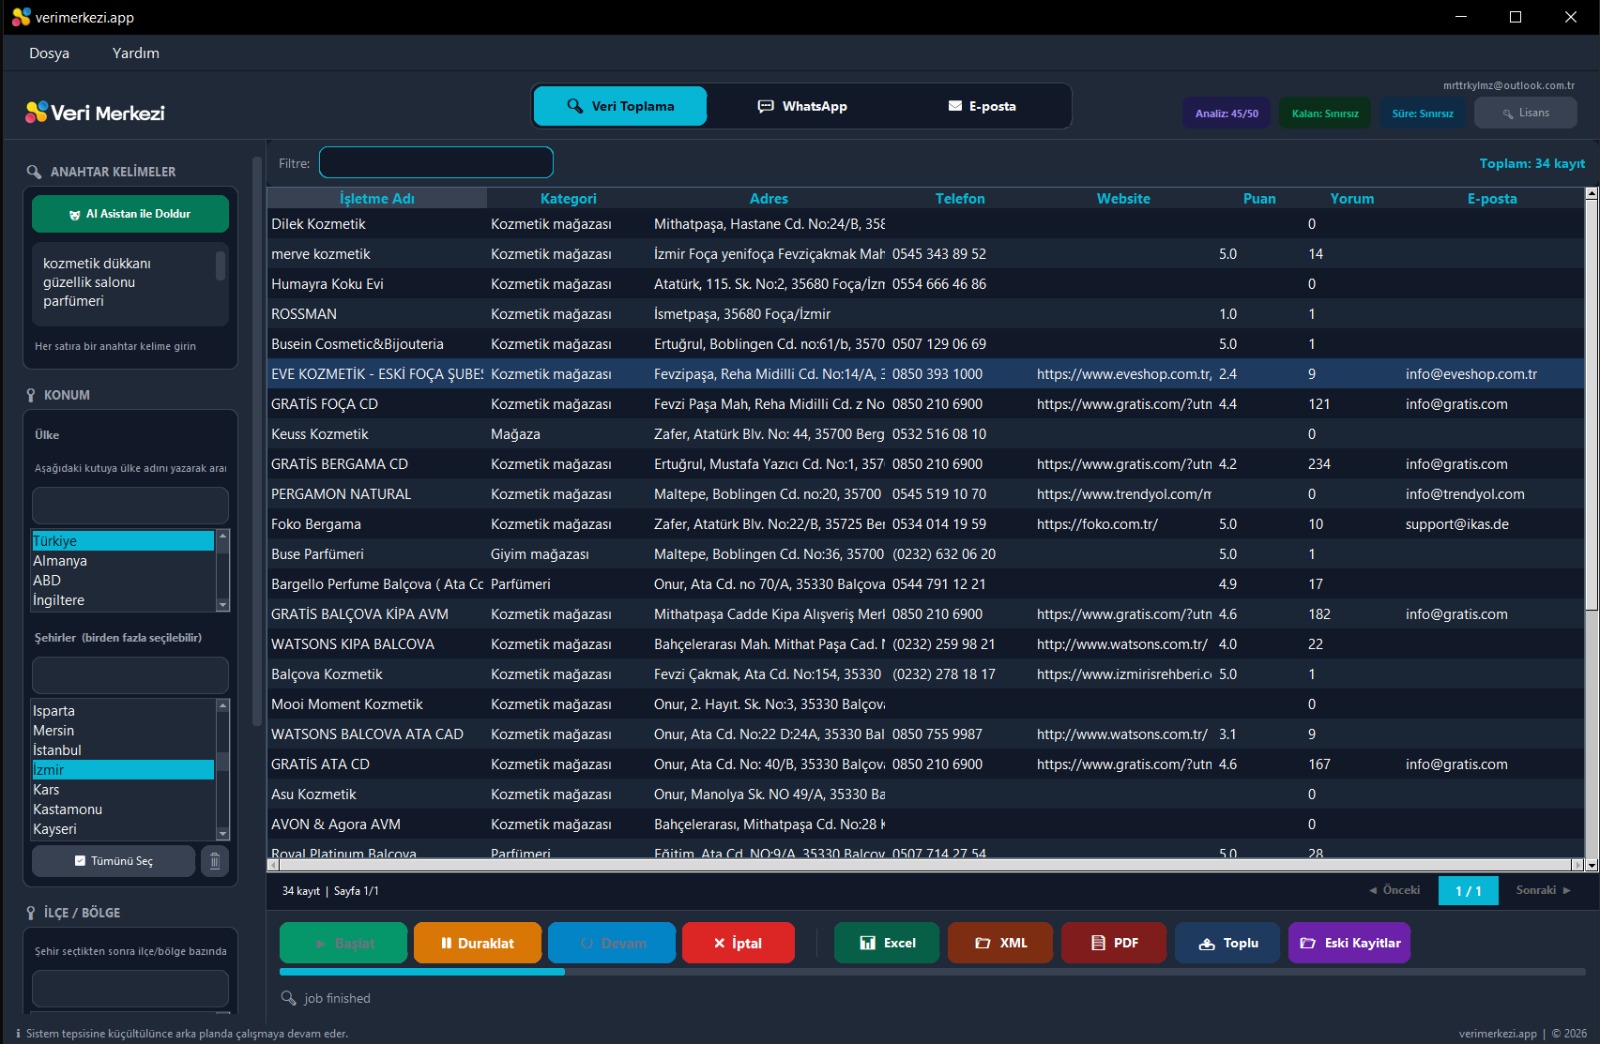The width and height of the screenshot is (1600, 1044).
Task: Export results with the Excel button
Action: tap(887, 943)
